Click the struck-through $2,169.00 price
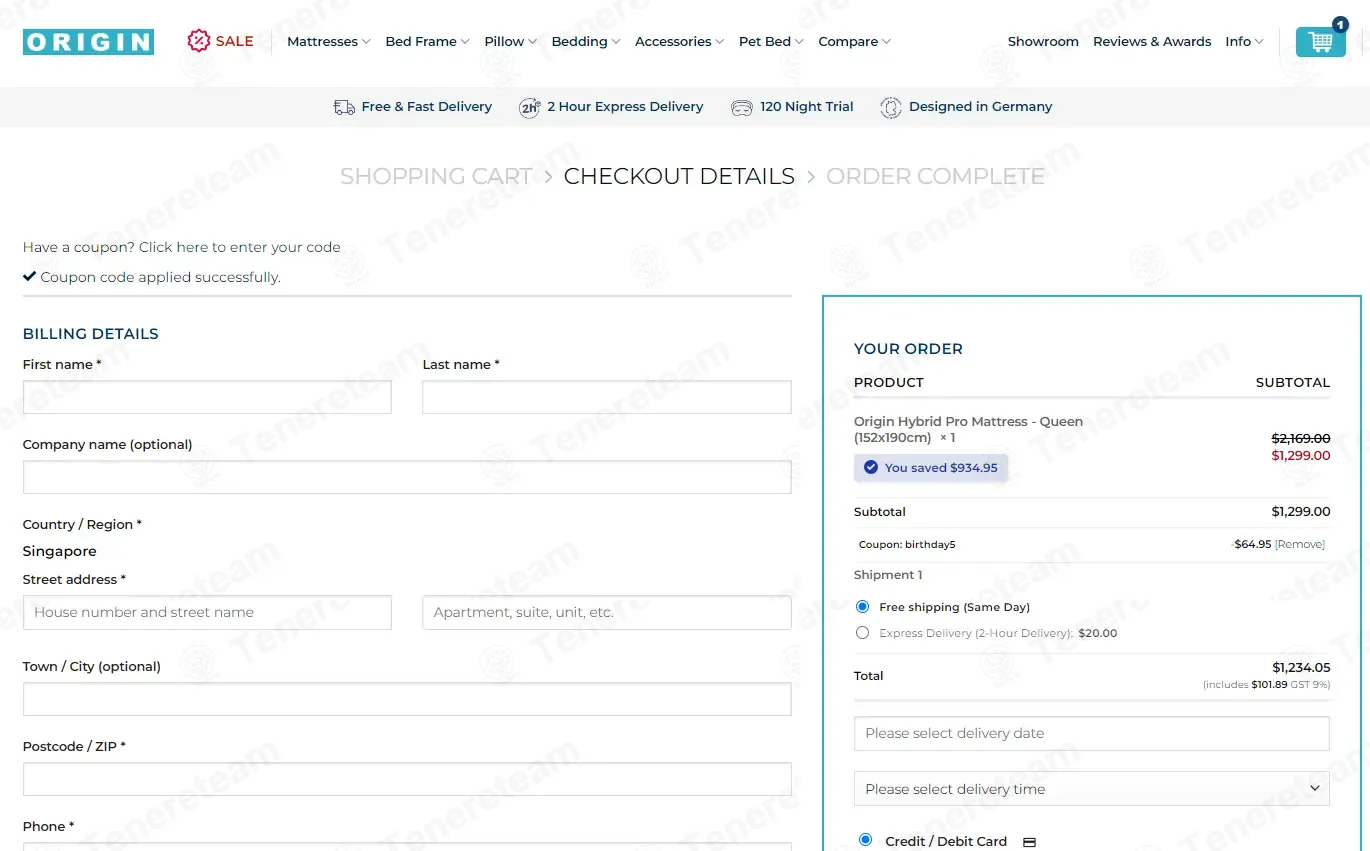The image size is (1370, 851). (1301, 438)
